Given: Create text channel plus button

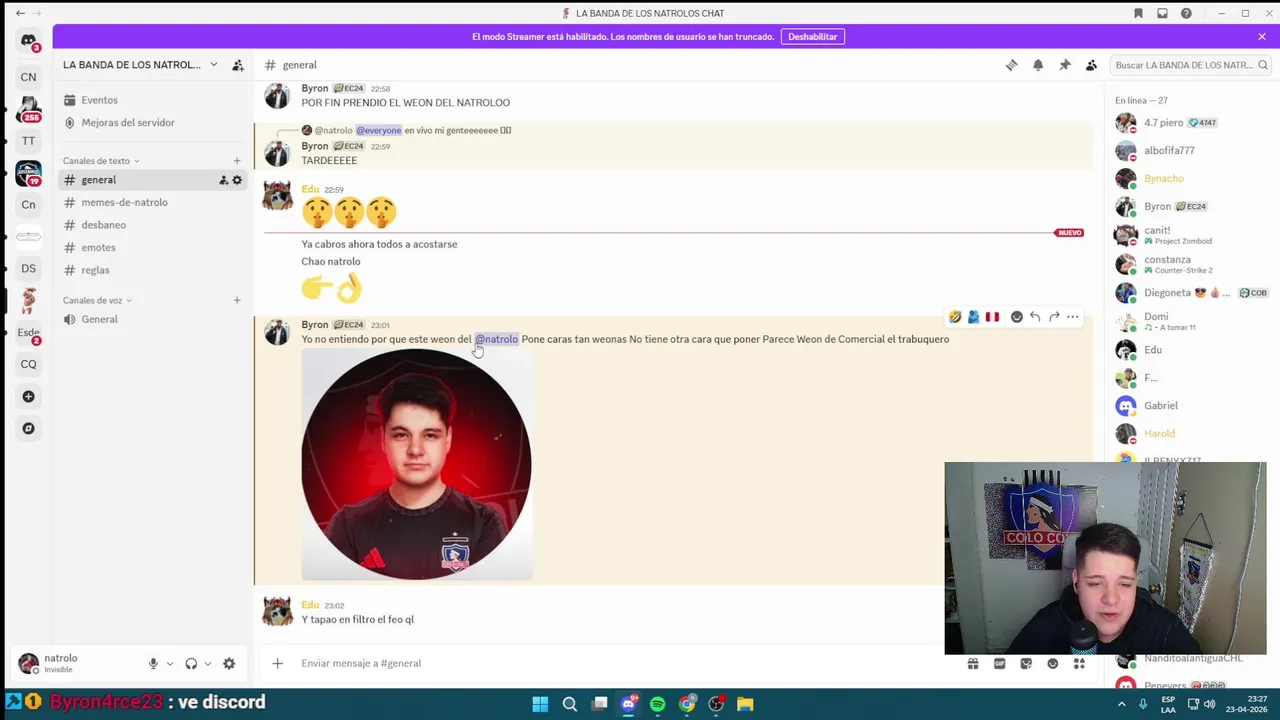Looking at the screenshot, I should coord(237,161).
